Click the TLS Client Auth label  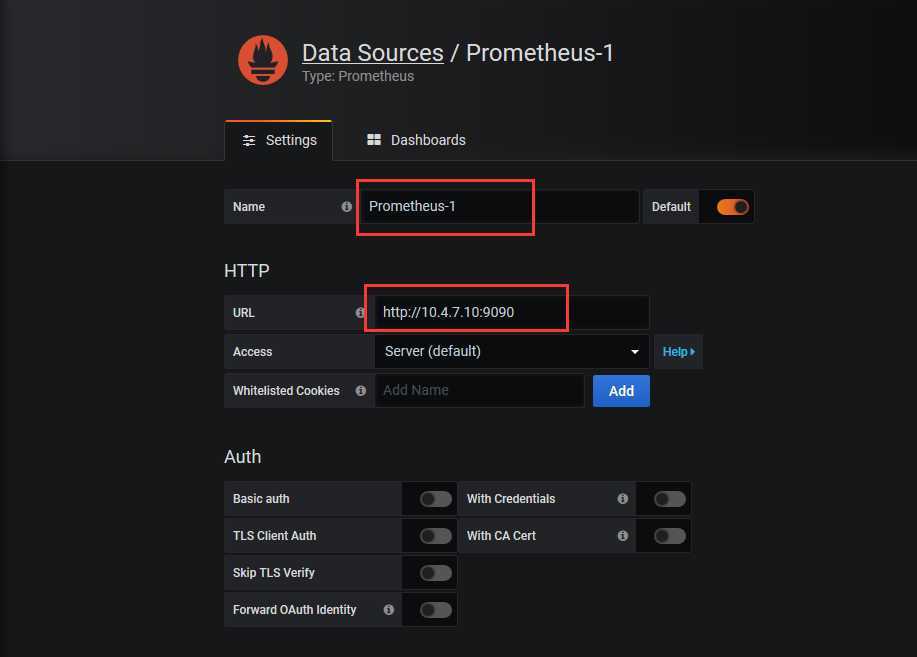(274, 536)
